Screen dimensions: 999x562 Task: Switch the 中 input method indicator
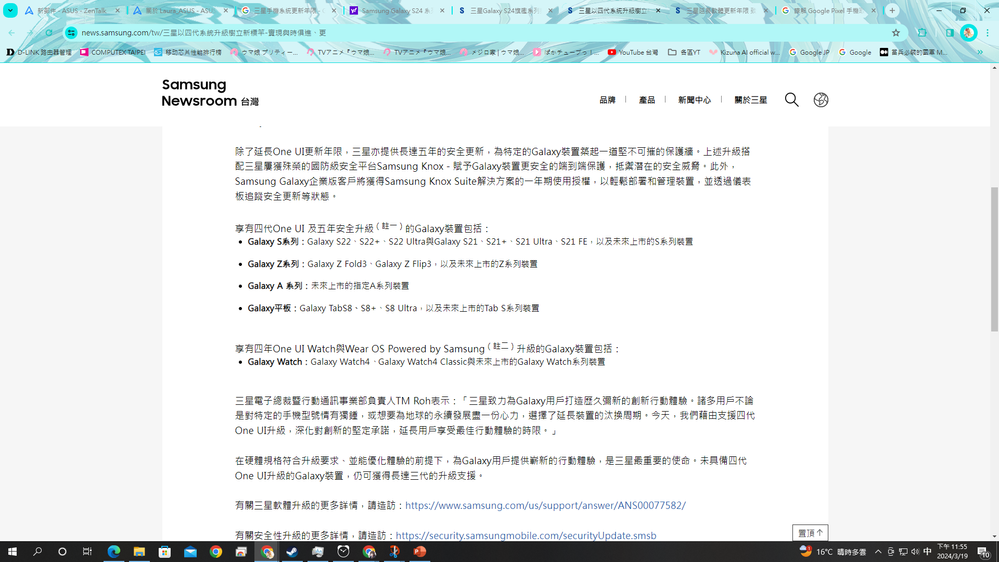927,552
